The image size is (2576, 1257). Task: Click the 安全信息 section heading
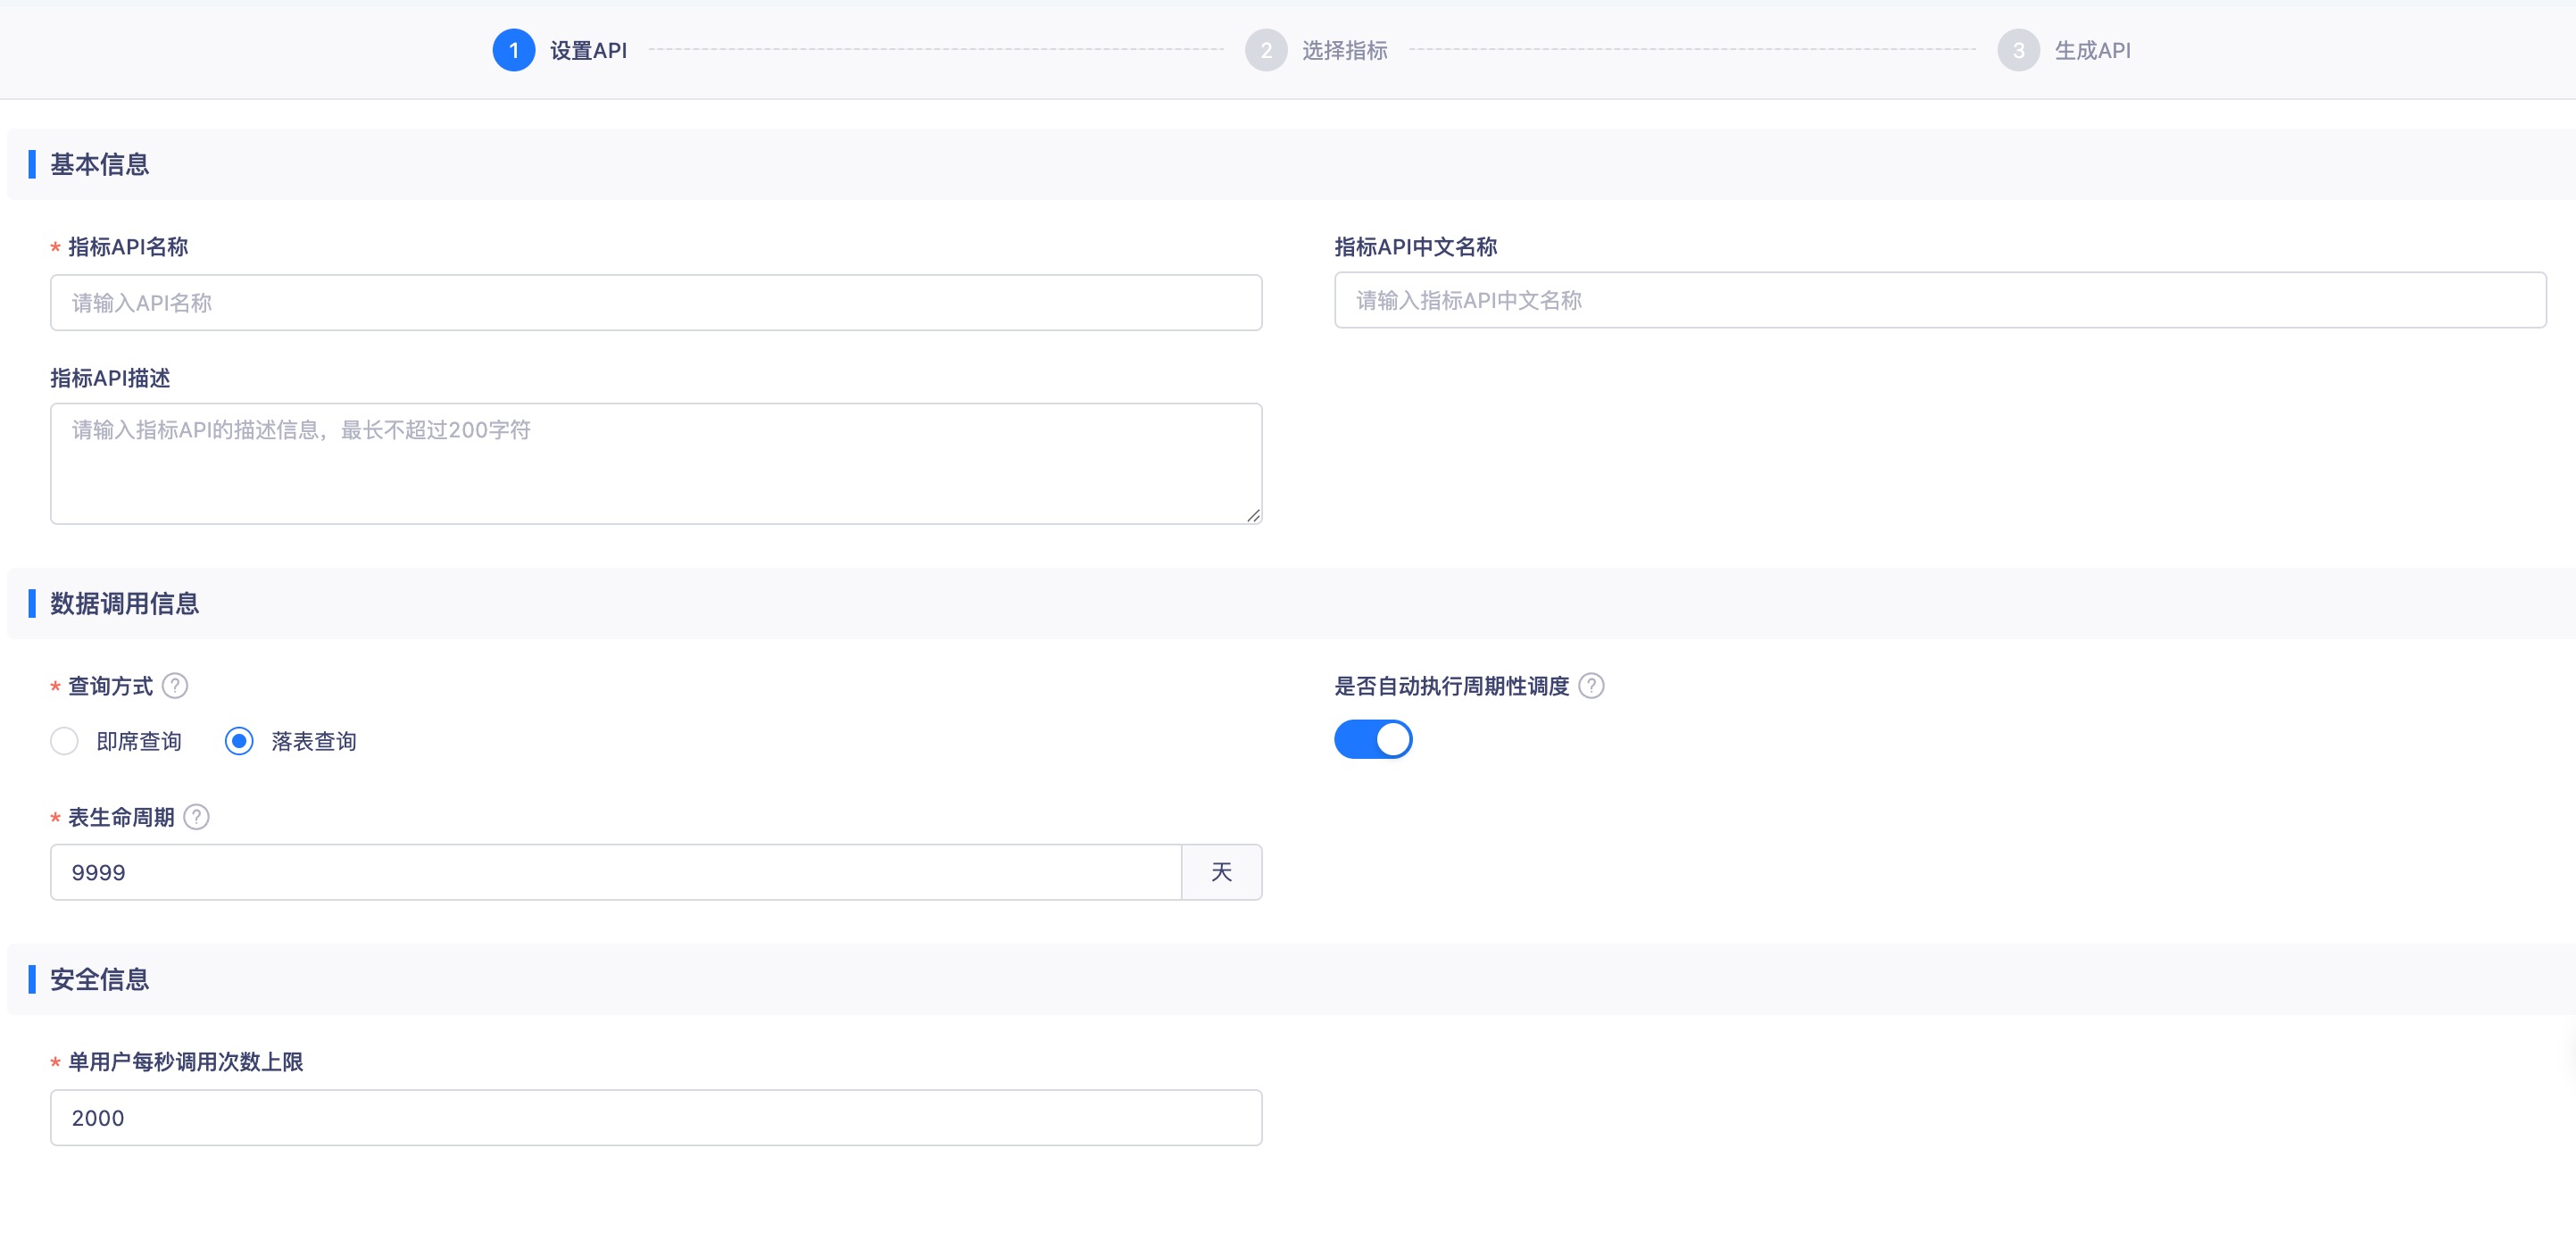(99, 979)
